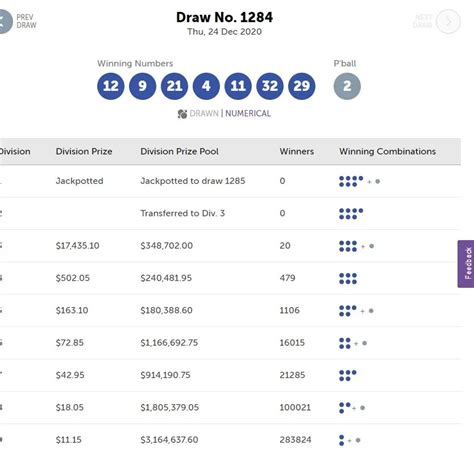Click combination dots in the $72.85 row
Image resolution: width=474 pixels, height=449 pixels.
353,343
